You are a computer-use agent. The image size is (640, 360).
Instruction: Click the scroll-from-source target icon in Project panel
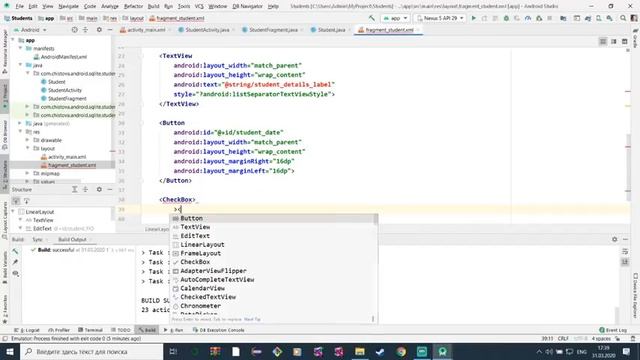point(74,30)
